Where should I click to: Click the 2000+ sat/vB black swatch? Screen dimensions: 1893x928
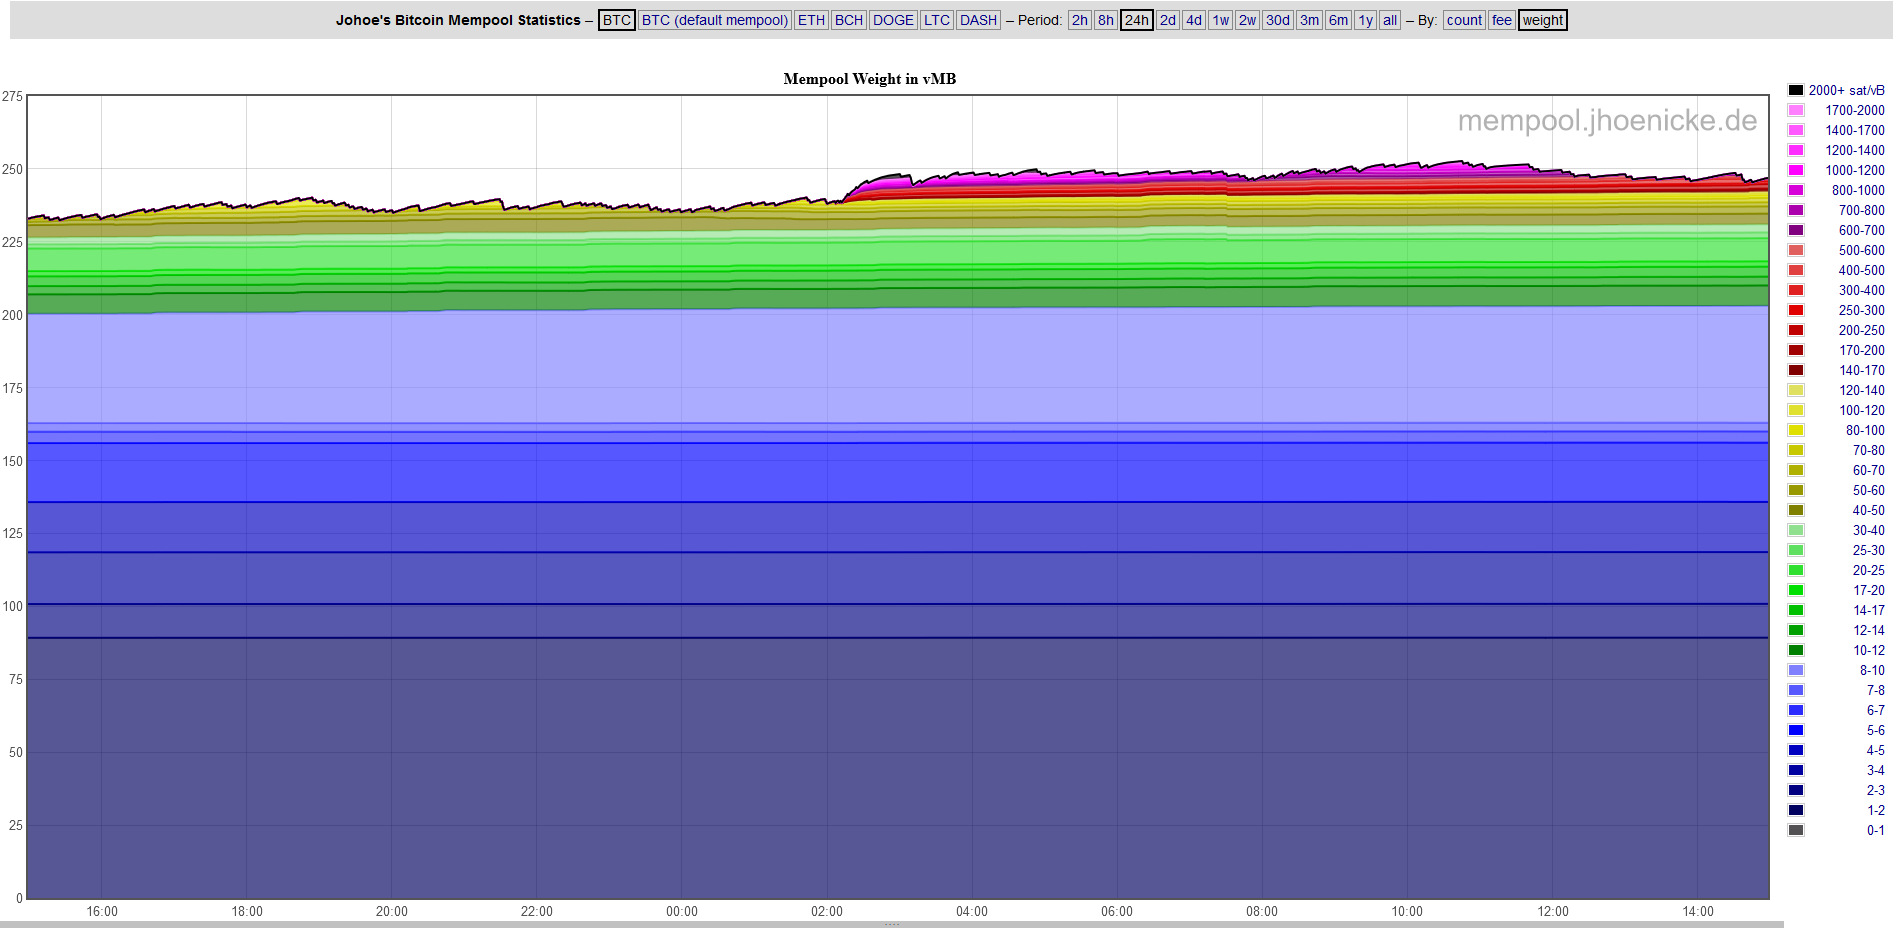click(x=1796, y=90)
